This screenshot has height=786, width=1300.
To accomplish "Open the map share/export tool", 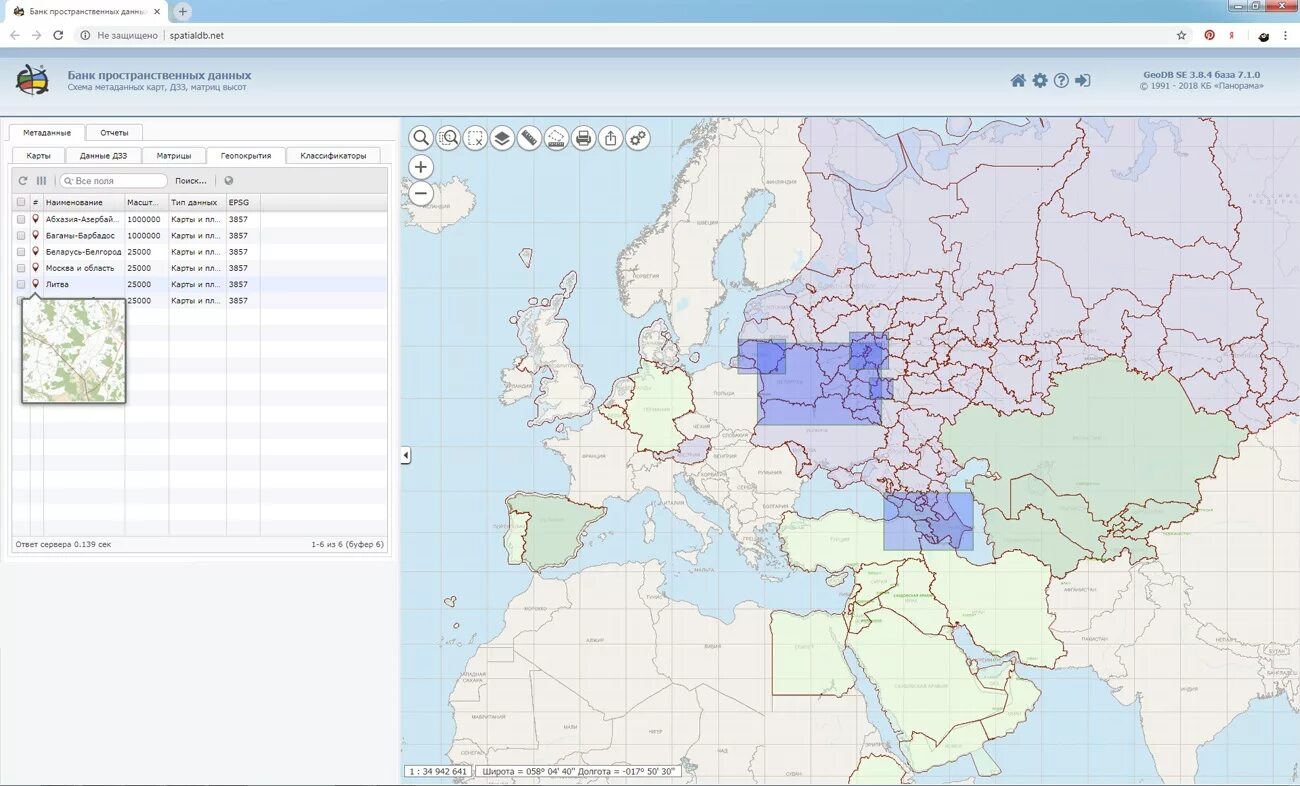I will [610, 138].
